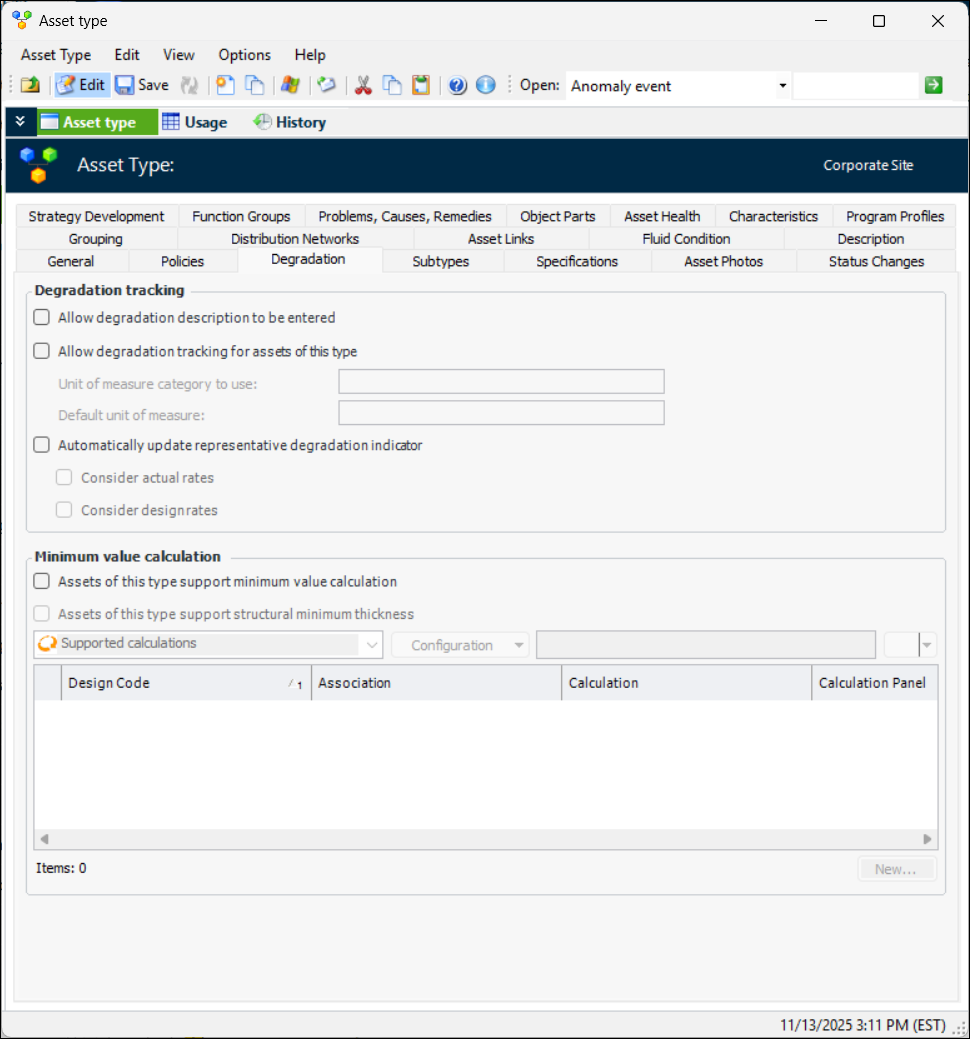The height and width of the screenshot is (1039, 970).
Task: Expand the Open dropdown showing Anomaly event
Action: coord(782,86)
